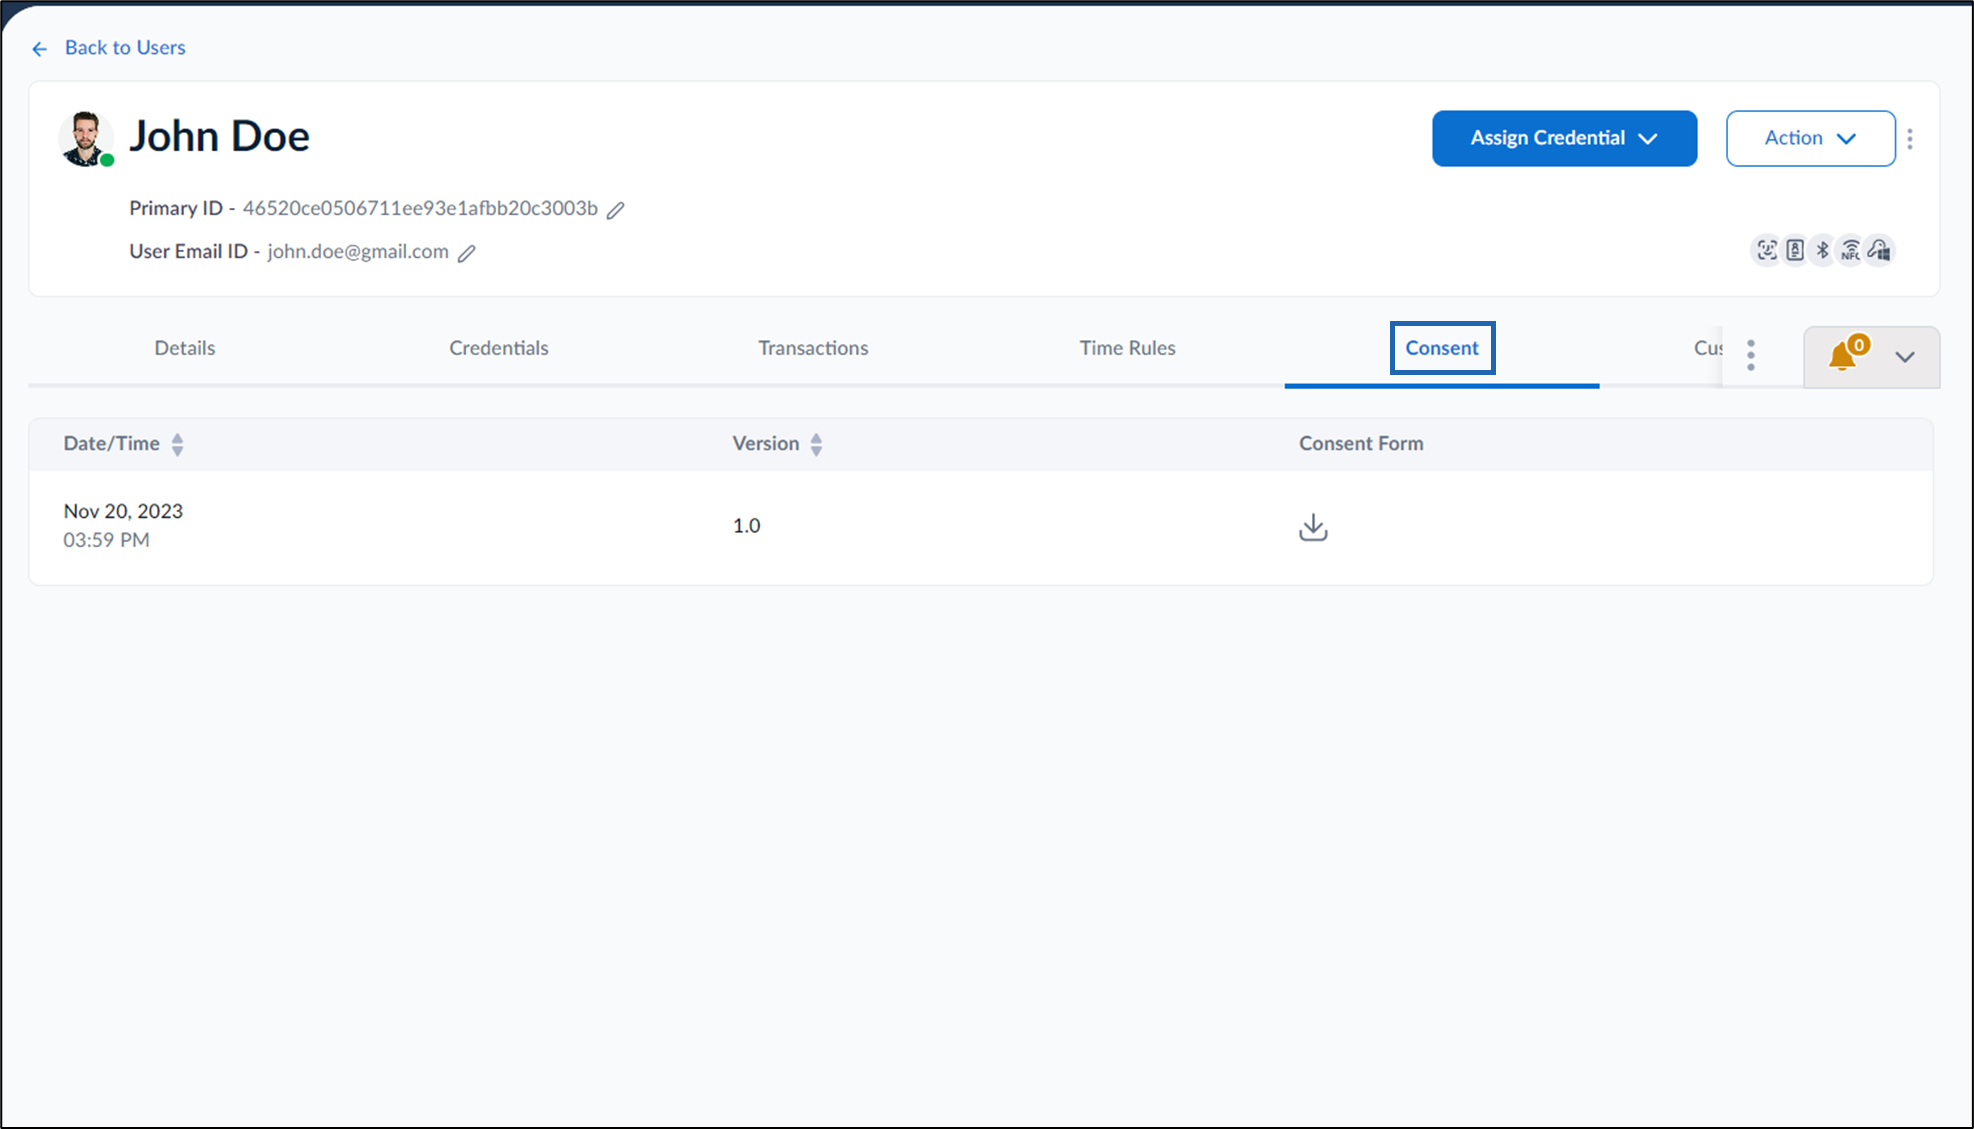Viewport: 1974px width, 1129px height.
Task: Open the more tabs vertical dots menu
Action: pos(1751,355)
